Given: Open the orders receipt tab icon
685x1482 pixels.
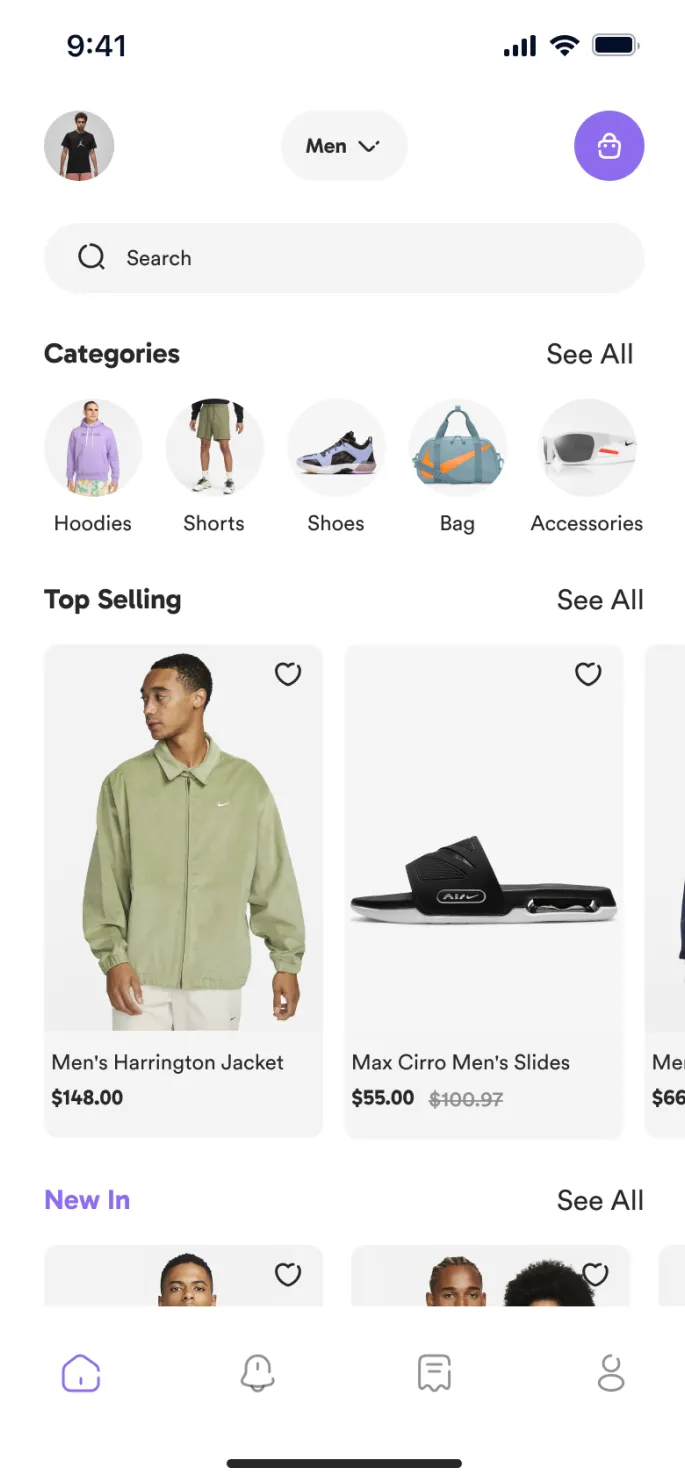Looking at the screenshot, I should [x=434, y=1373].
